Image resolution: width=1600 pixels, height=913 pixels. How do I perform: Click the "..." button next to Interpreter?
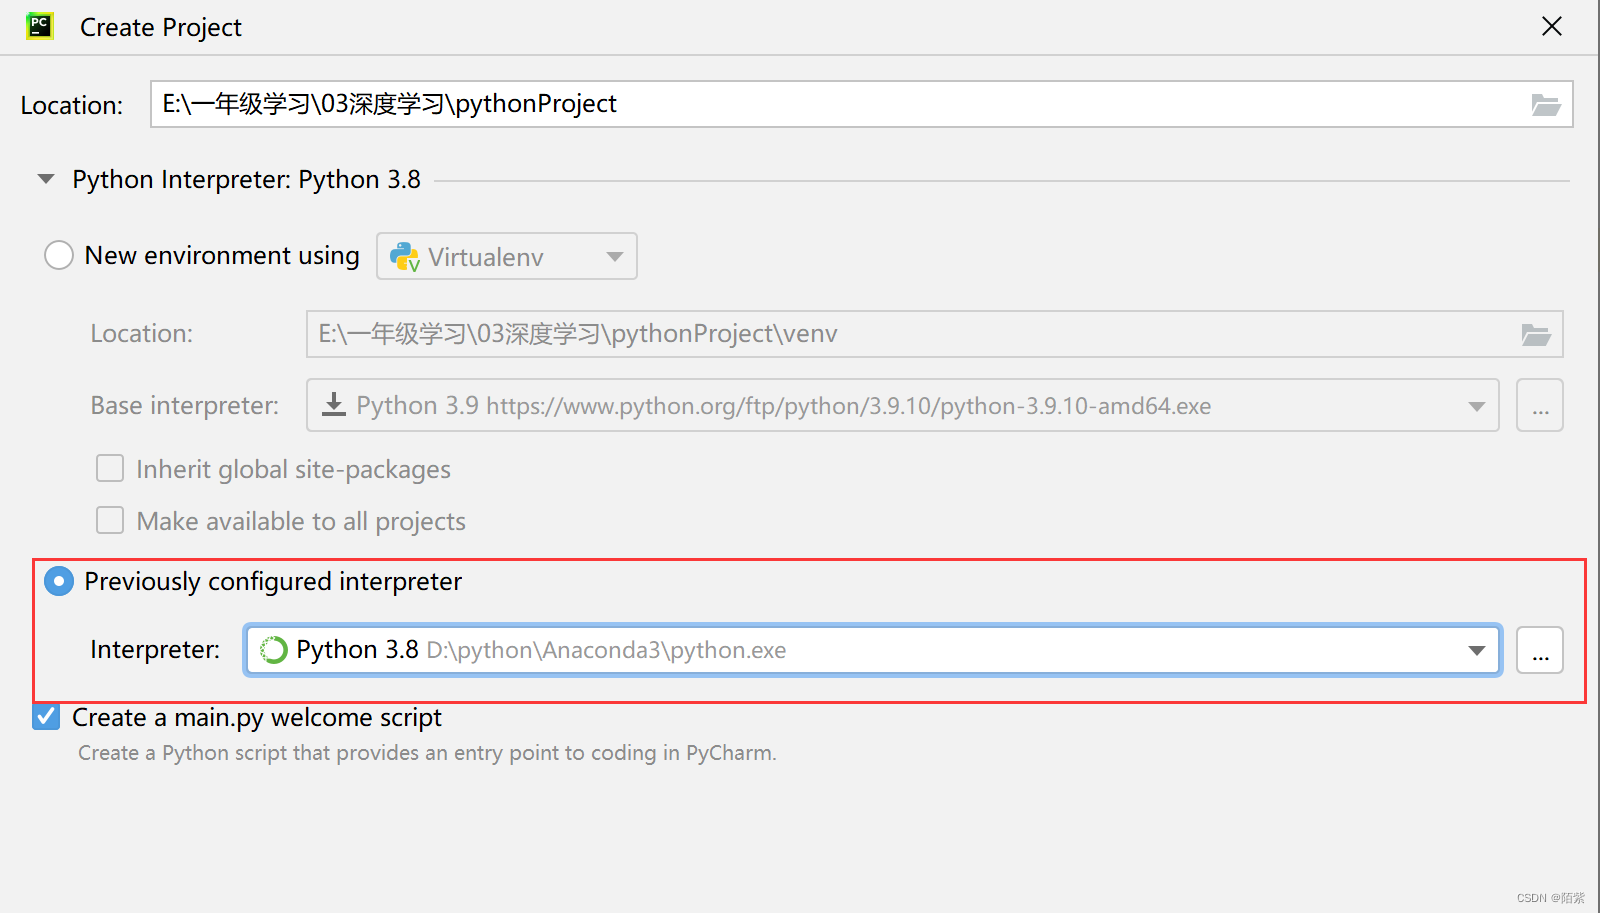click(x=1540, y=650)
